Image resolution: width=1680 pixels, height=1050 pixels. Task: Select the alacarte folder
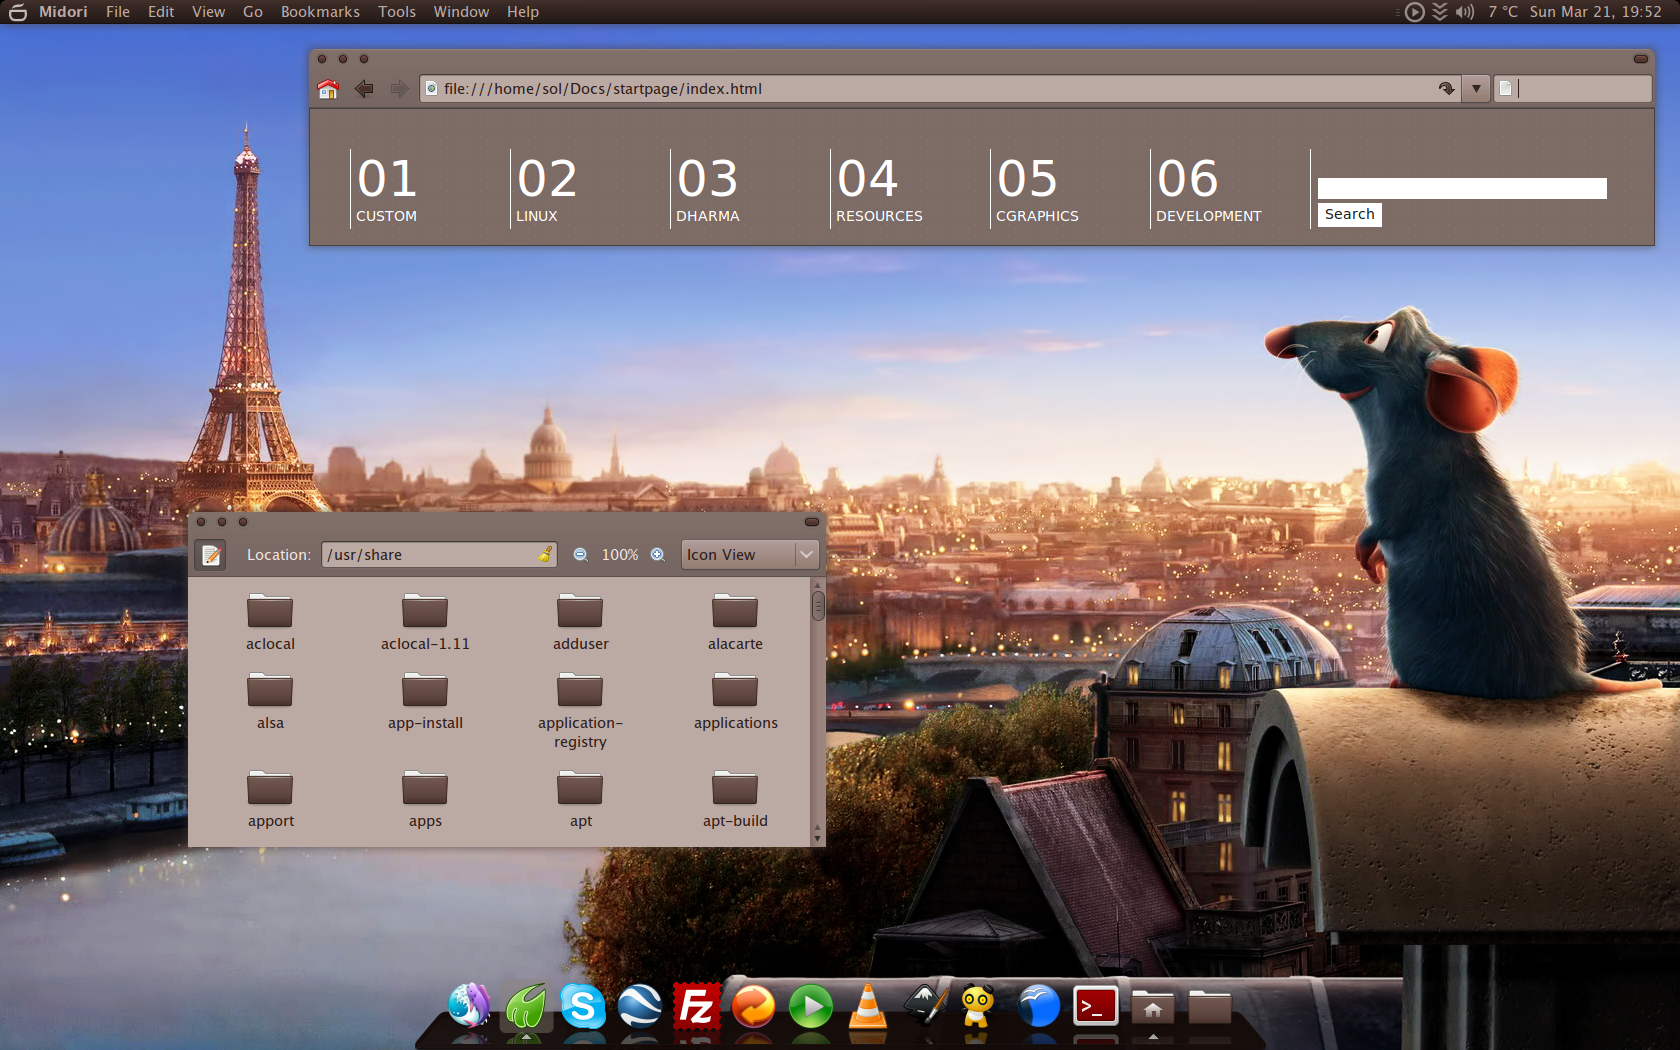click(x=735, y=623)
